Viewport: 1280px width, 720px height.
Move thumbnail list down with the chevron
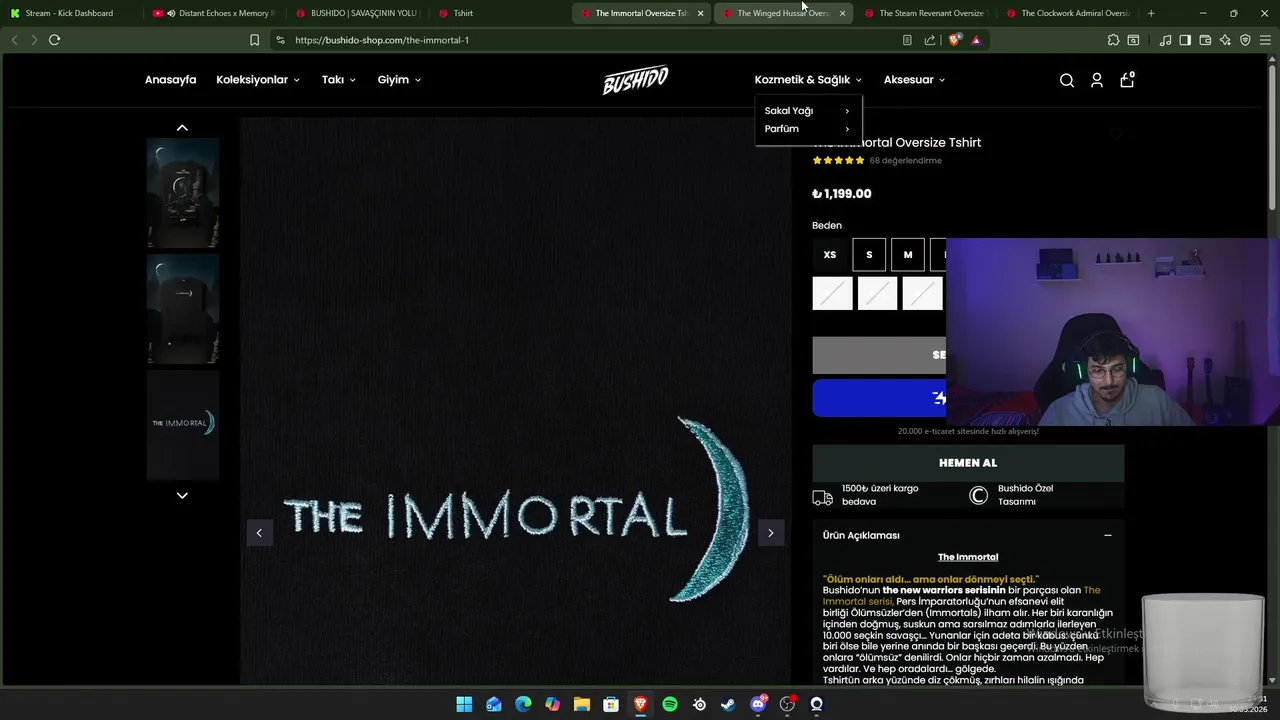pos(182,495)
